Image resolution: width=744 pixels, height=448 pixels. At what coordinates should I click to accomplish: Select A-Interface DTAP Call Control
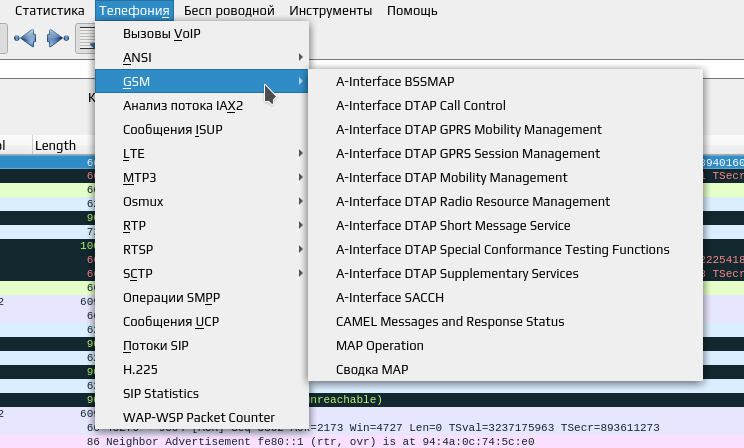pyautogui.click(x=505, y=105)
